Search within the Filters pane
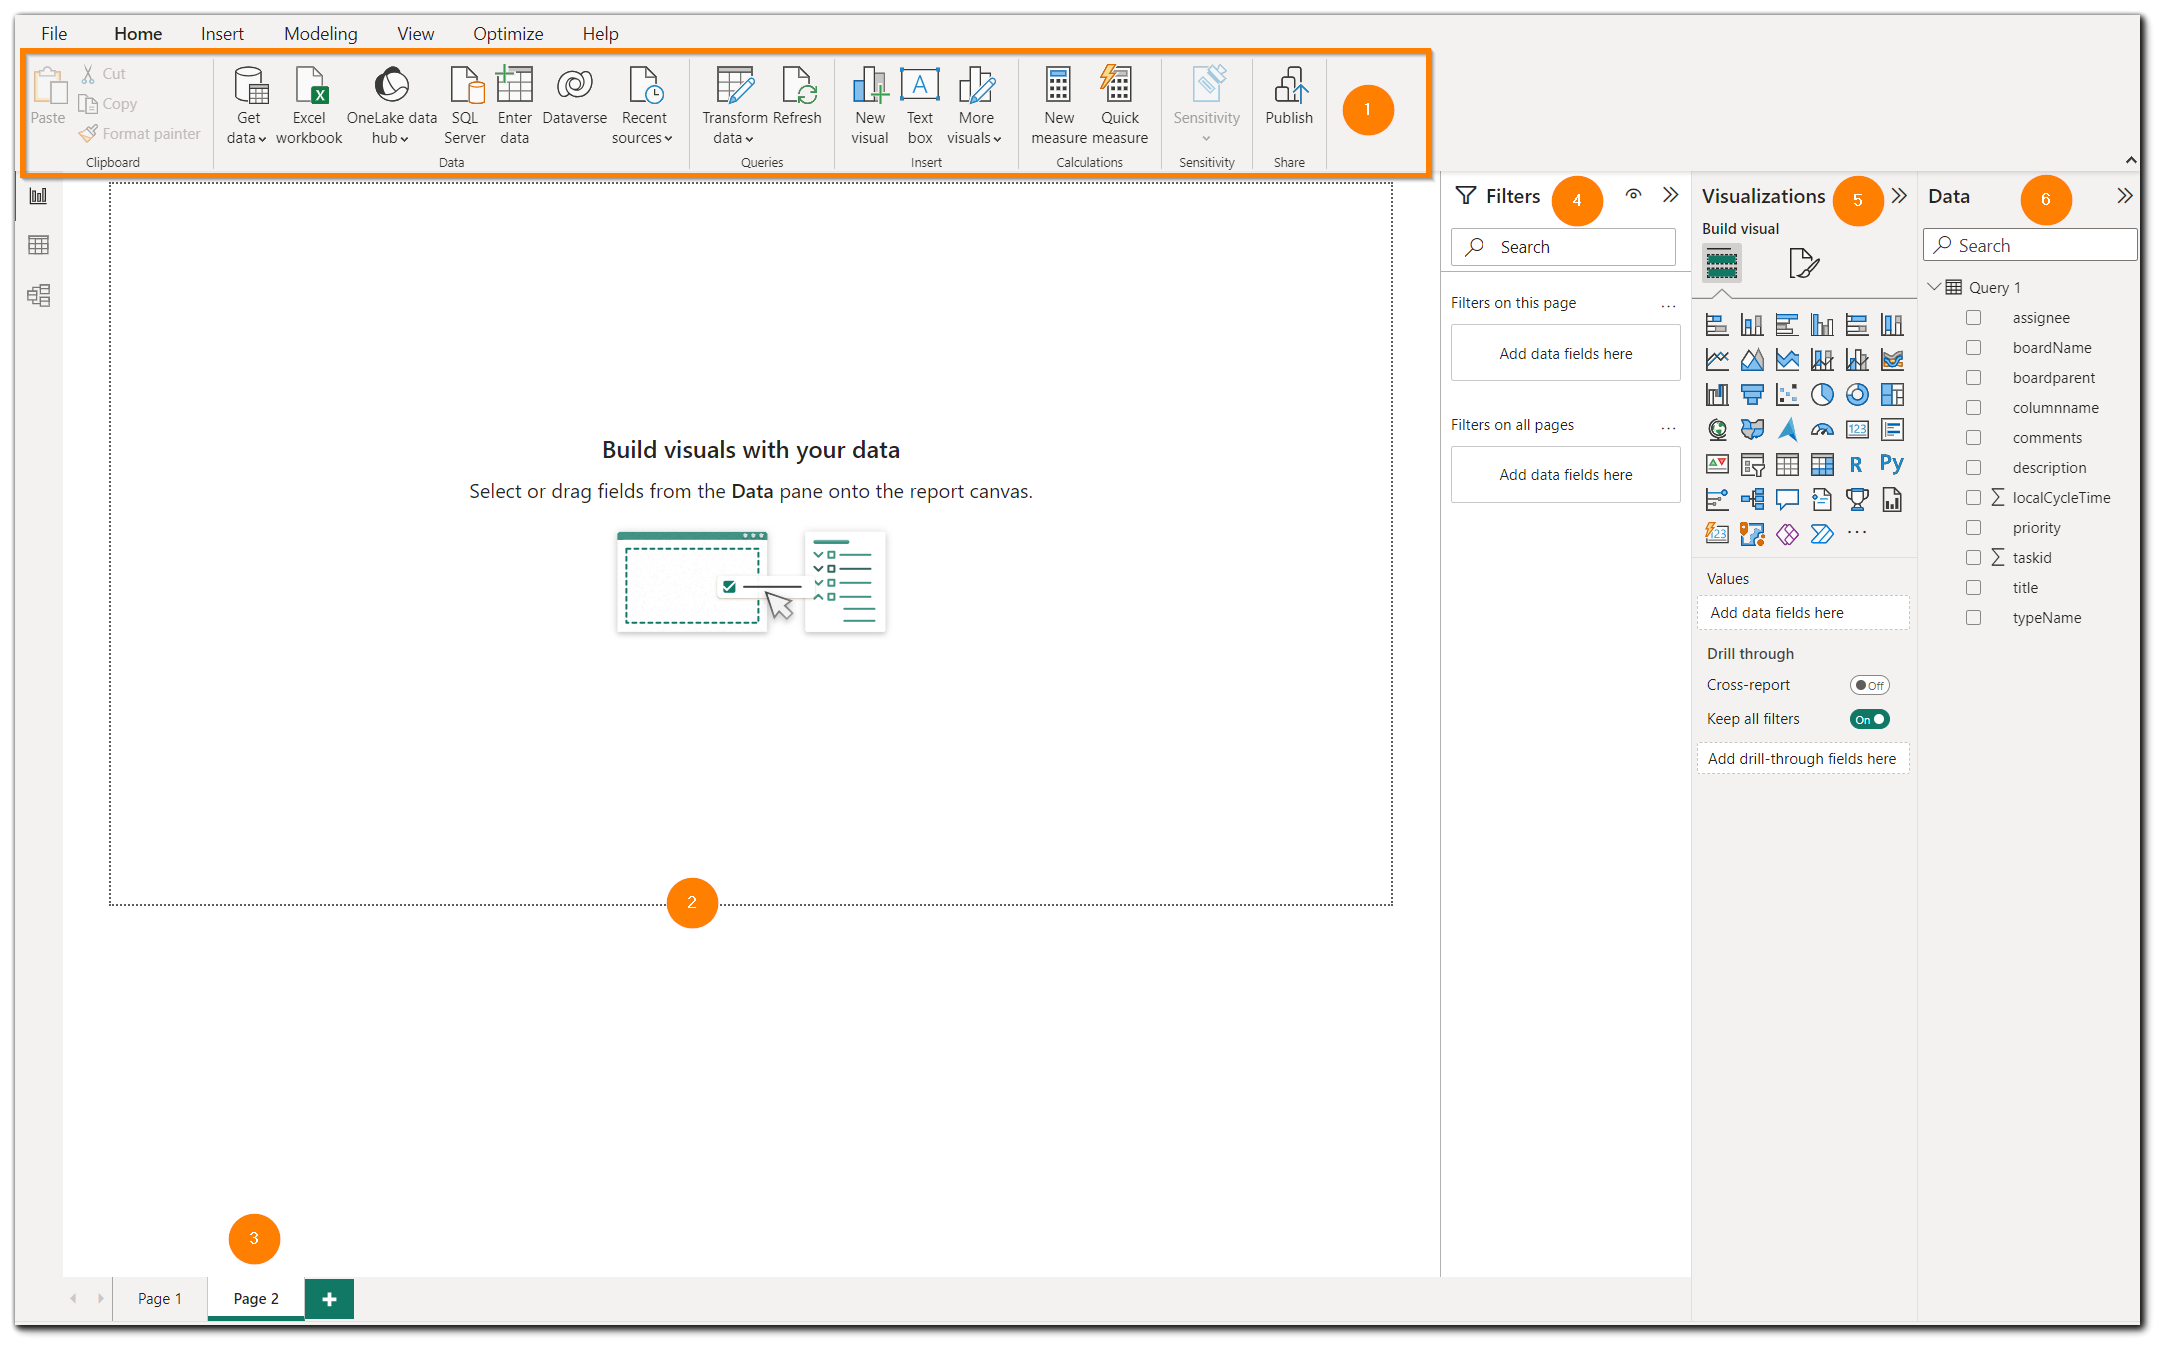The height and width of the screenshot is (1352, 2167). coord(1563,247)
